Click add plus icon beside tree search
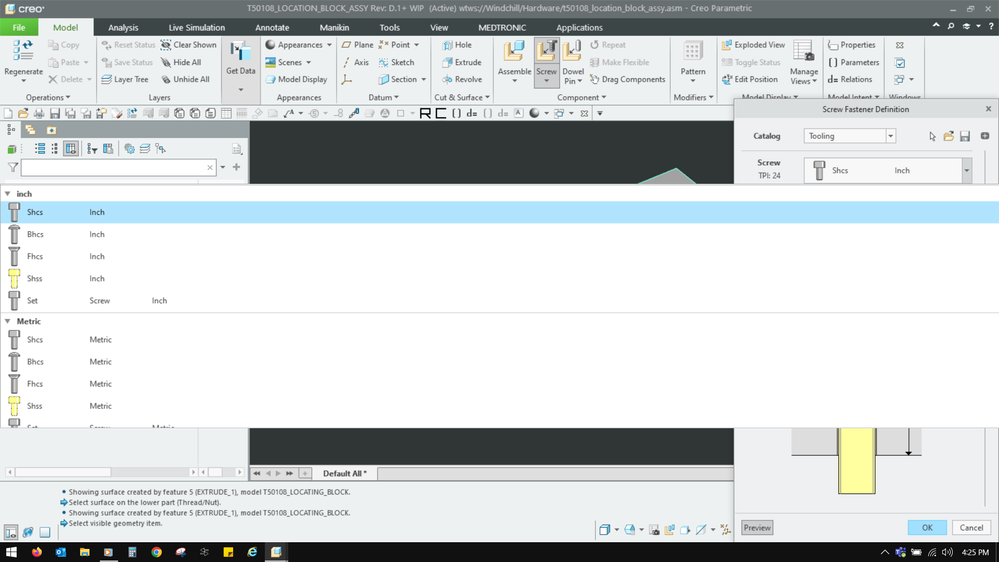The width and height of the screenshot is (999, 562). [x=236, y=167]
